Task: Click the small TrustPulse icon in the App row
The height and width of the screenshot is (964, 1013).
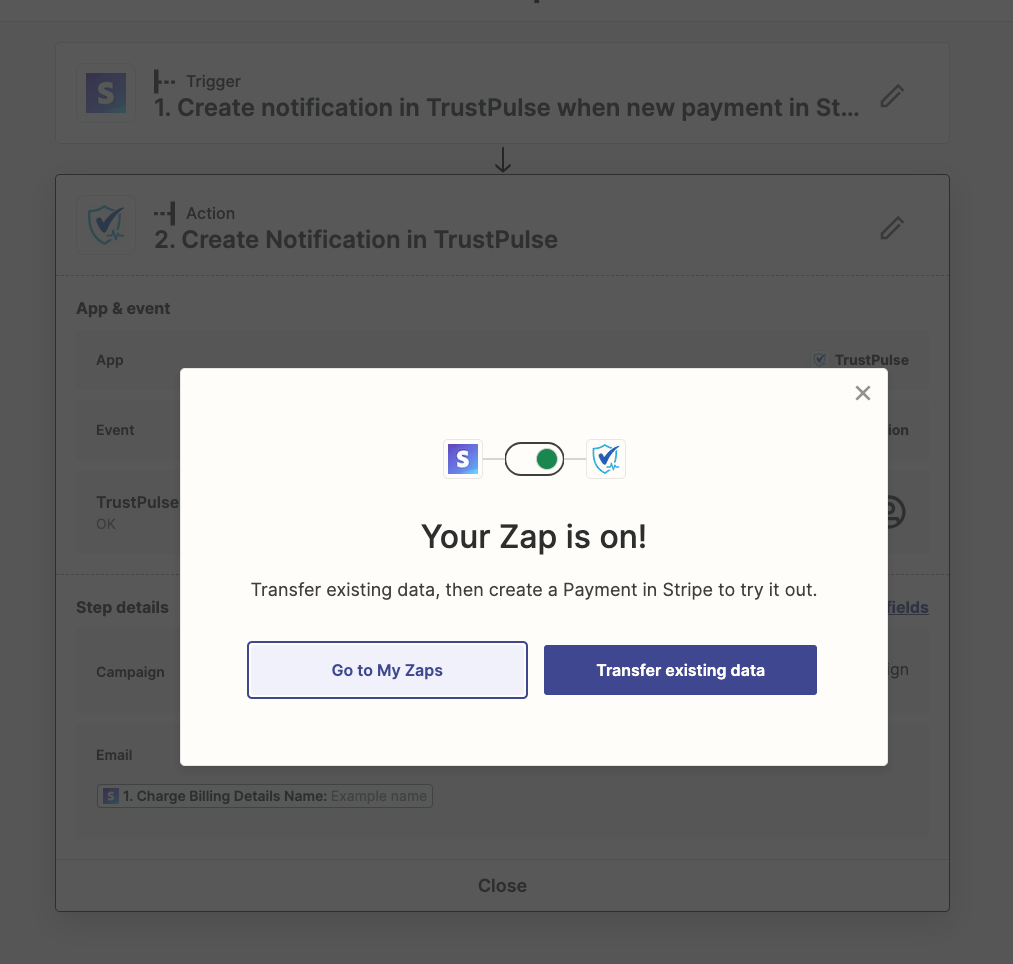Action: pyautogui.click(x=820, y=360)
